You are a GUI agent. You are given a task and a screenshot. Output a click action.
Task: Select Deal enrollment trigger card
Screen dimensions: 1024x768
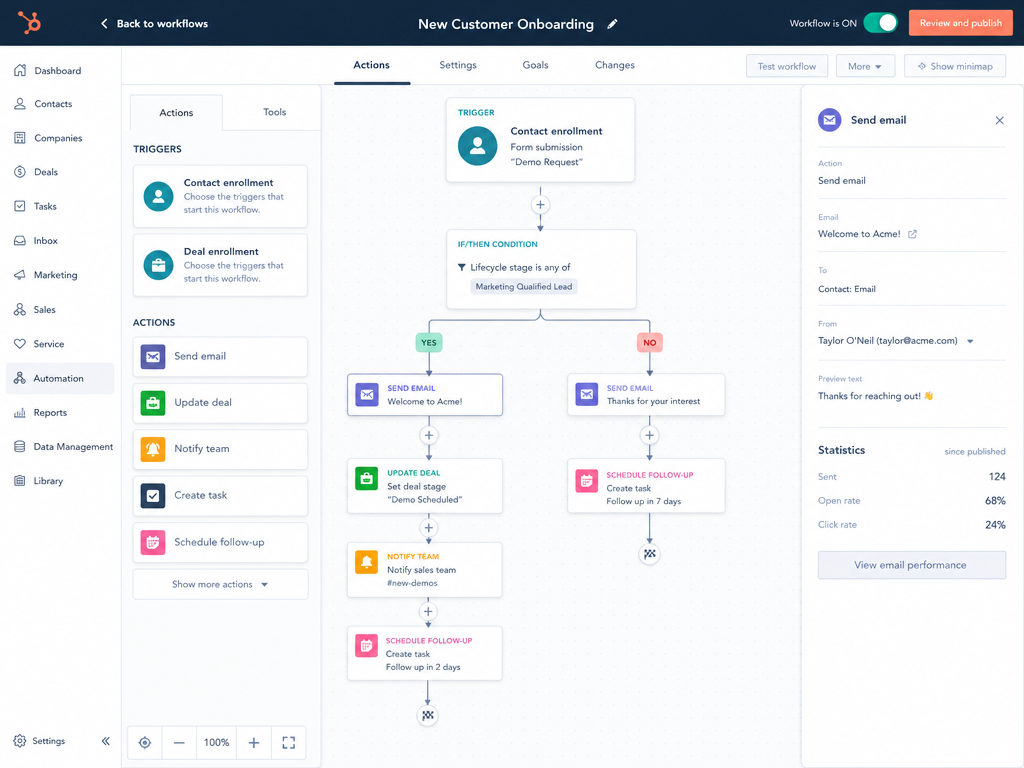pyautogui.click(x=220, y=265)
